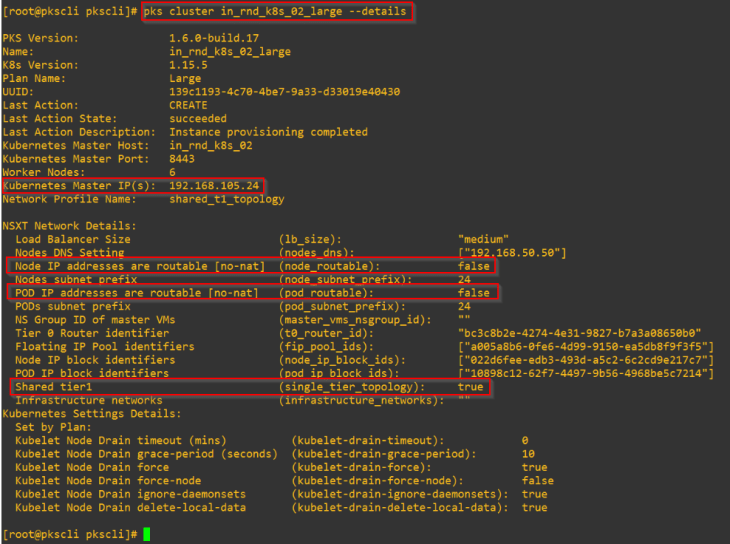This screenshot has height=544, width=730.
Task: Click the Kubernetes Master Port value 8443
Action: [185, 158]
